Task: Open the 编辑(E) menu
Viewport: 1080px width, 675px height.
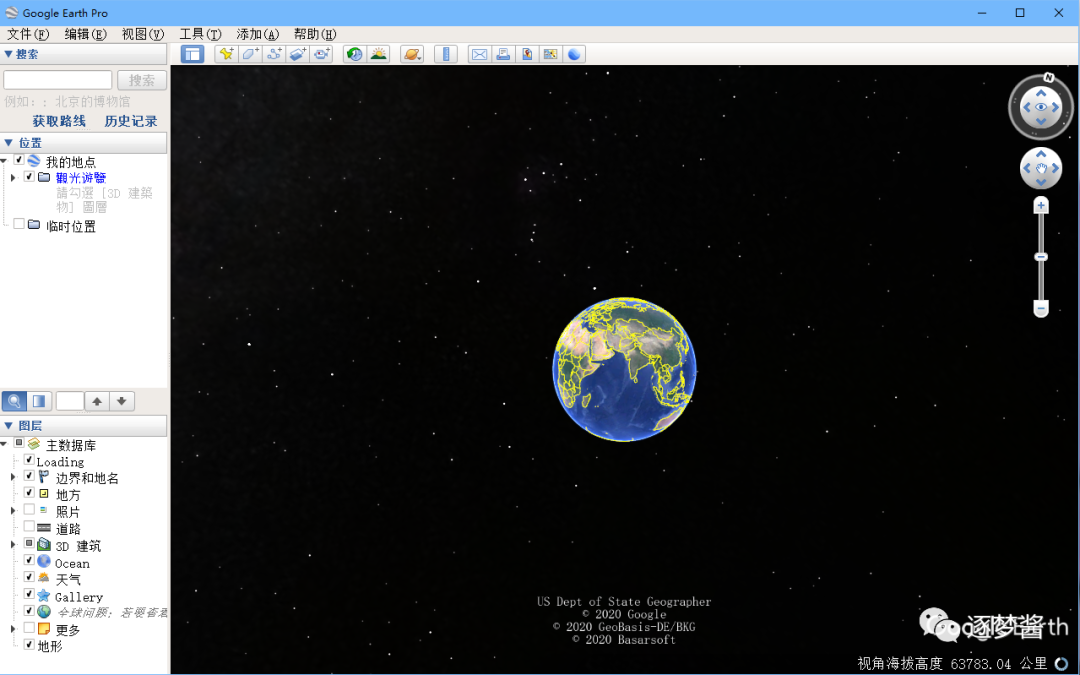Action: coord(85,34)
